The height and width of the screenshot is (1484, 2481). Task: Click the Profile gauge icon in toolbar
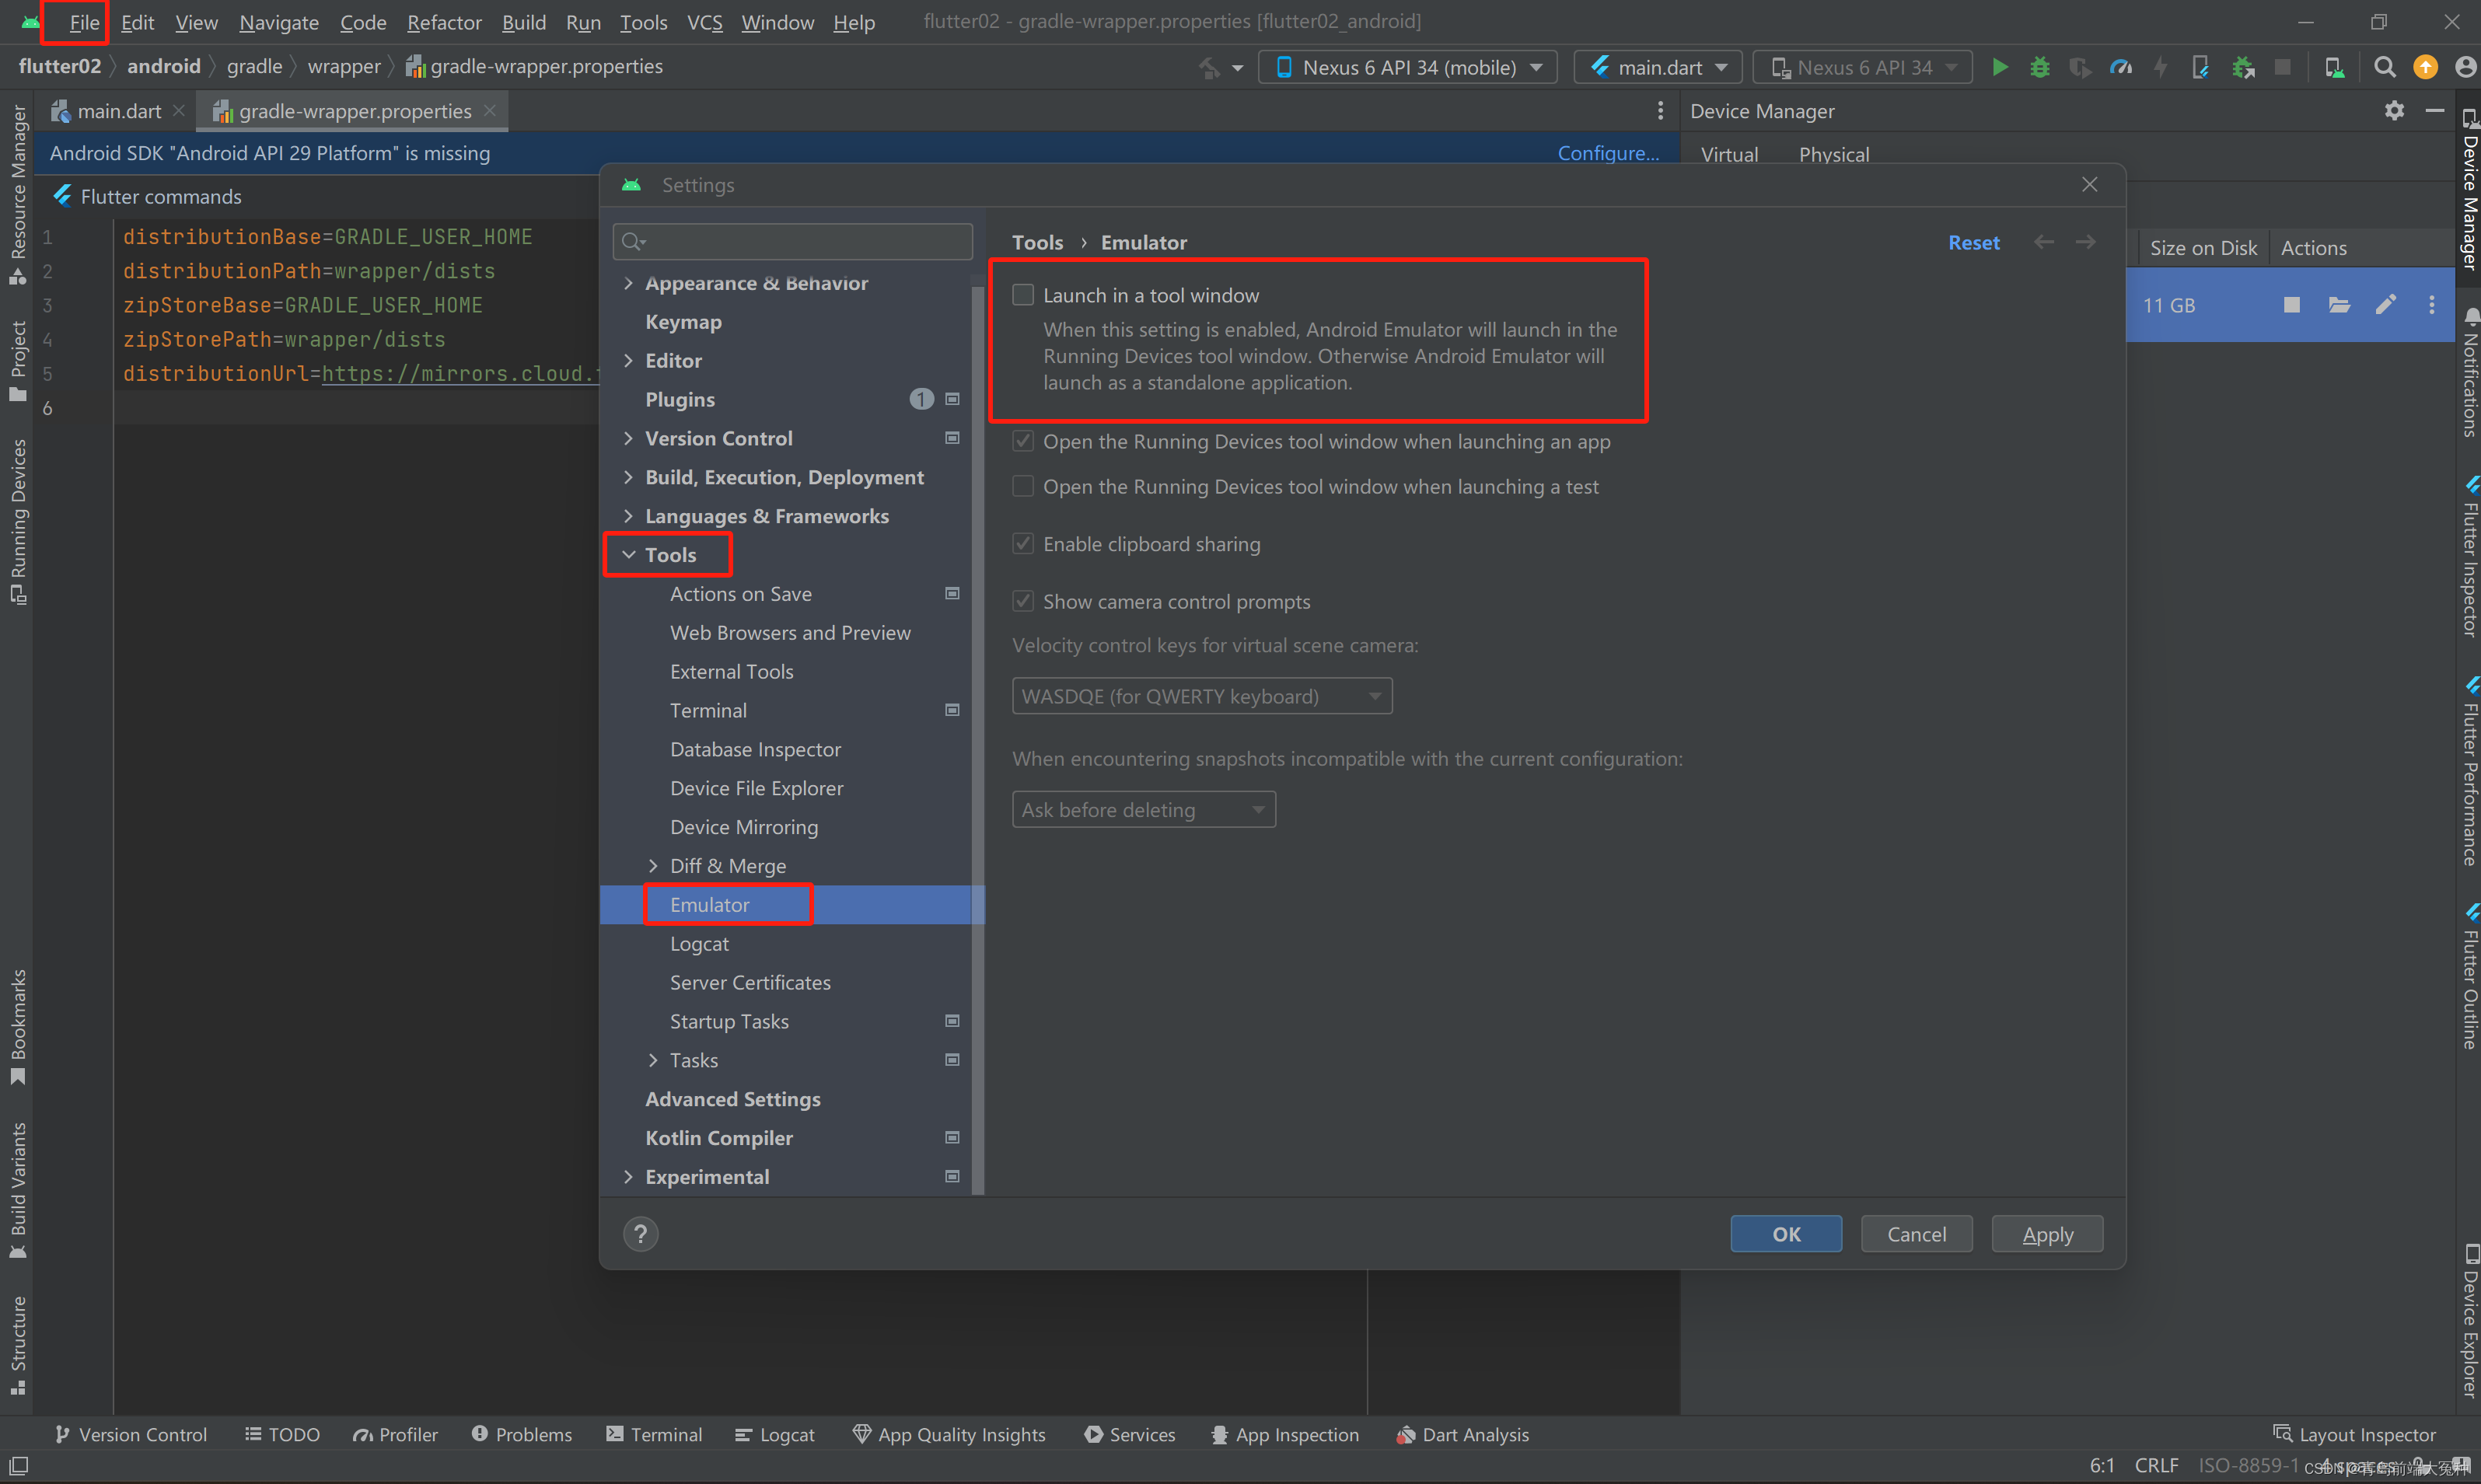pyautogui.click(x=2120, y=67)
